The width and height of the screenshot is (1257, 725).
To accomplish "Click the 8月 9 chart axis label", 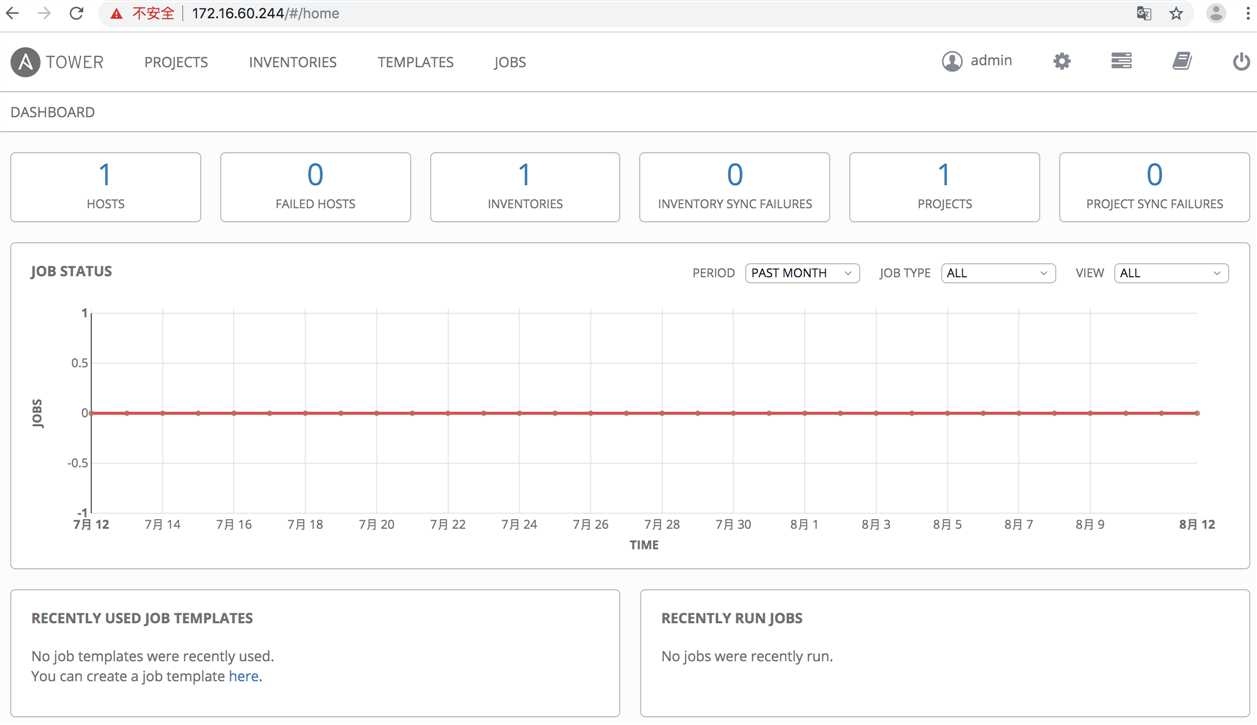I will coord(1089,525).
